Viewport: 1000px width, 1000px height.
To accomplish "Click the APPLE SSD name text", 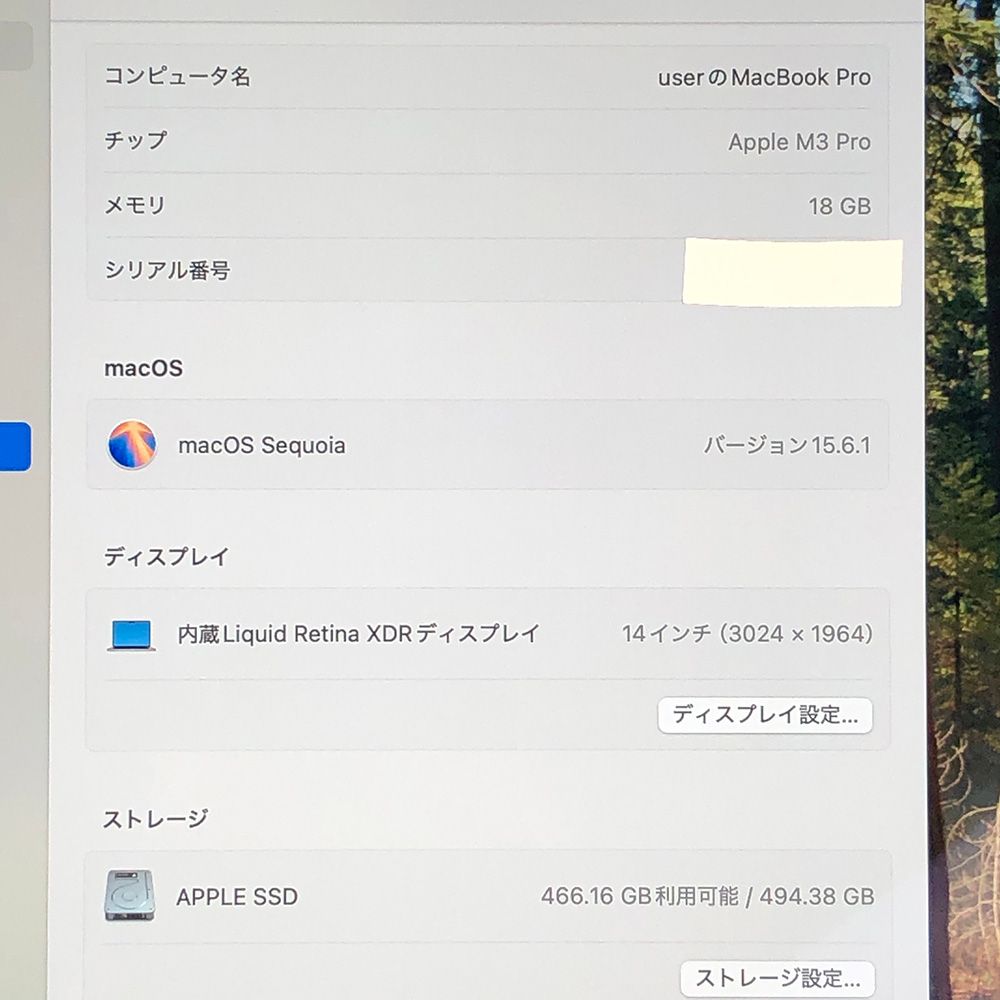I will 237,897.
